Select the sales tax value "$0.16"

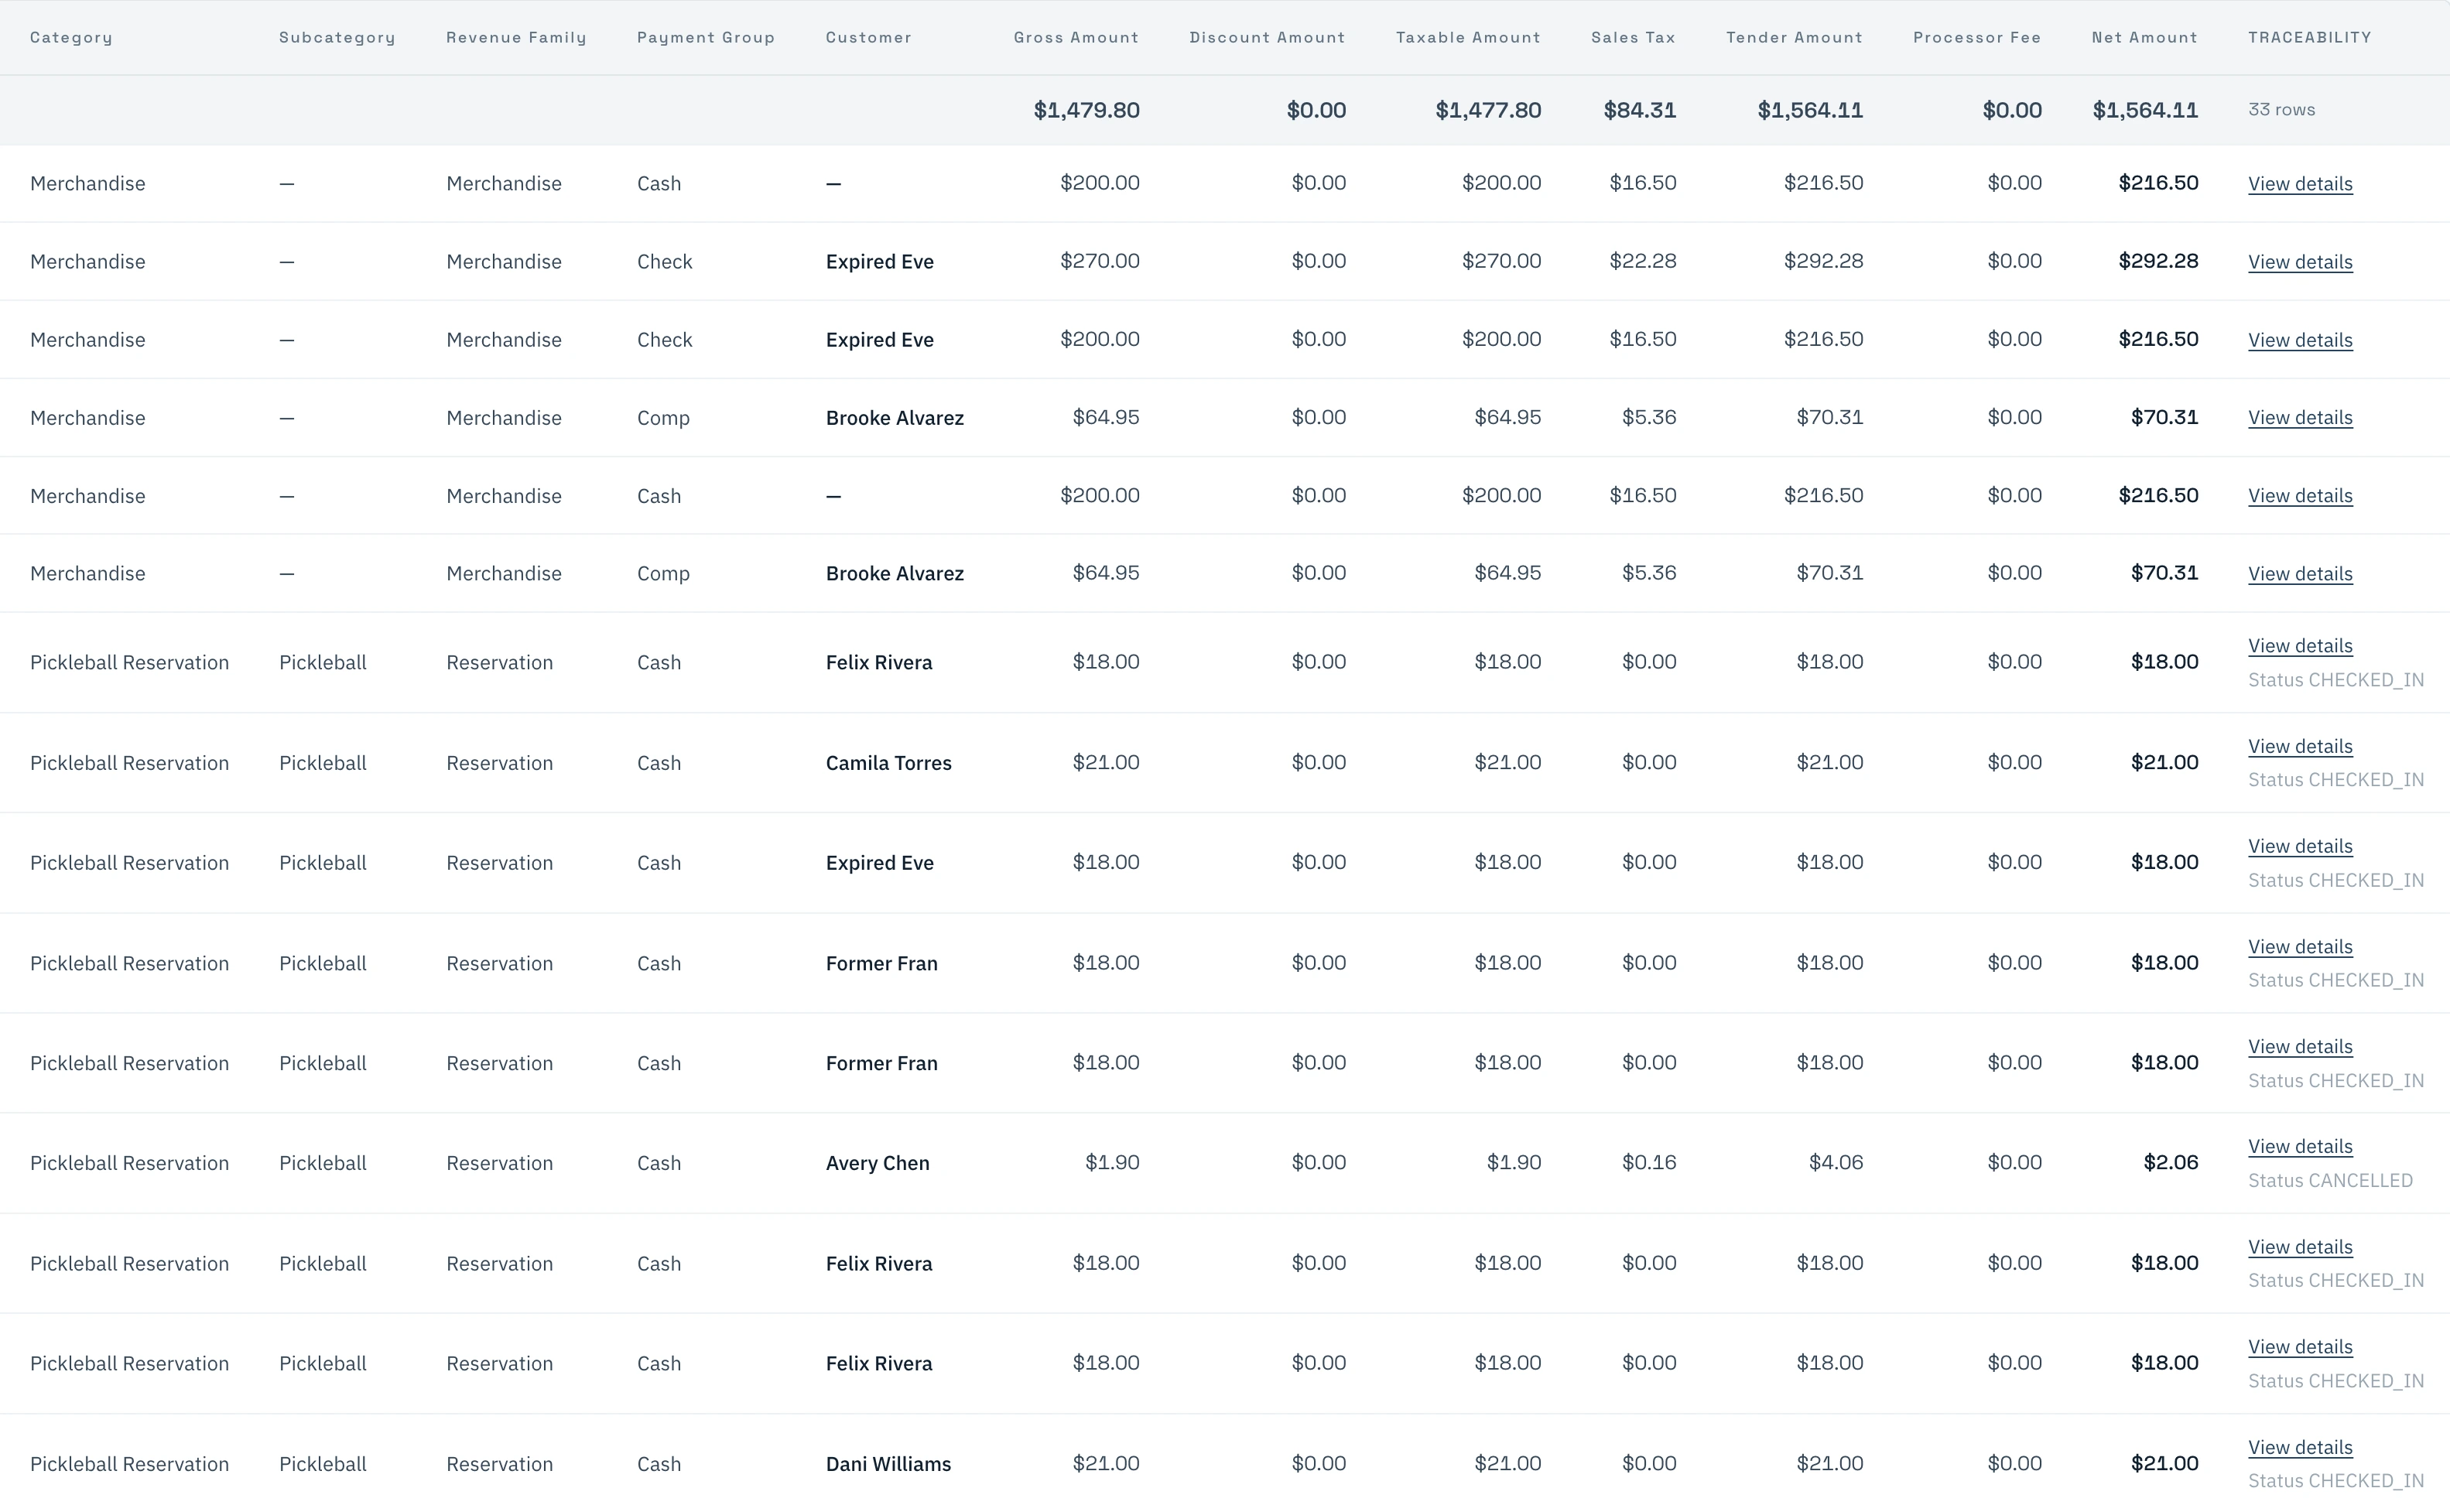(x=1648, y=1162)
